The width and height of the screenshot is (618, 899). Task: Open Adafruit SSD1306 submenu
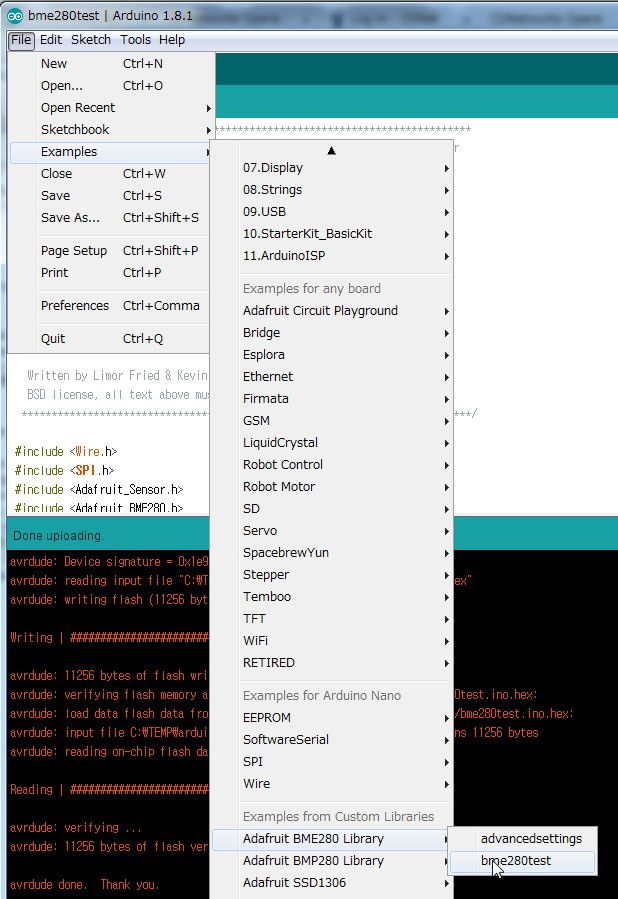[333, 883]
